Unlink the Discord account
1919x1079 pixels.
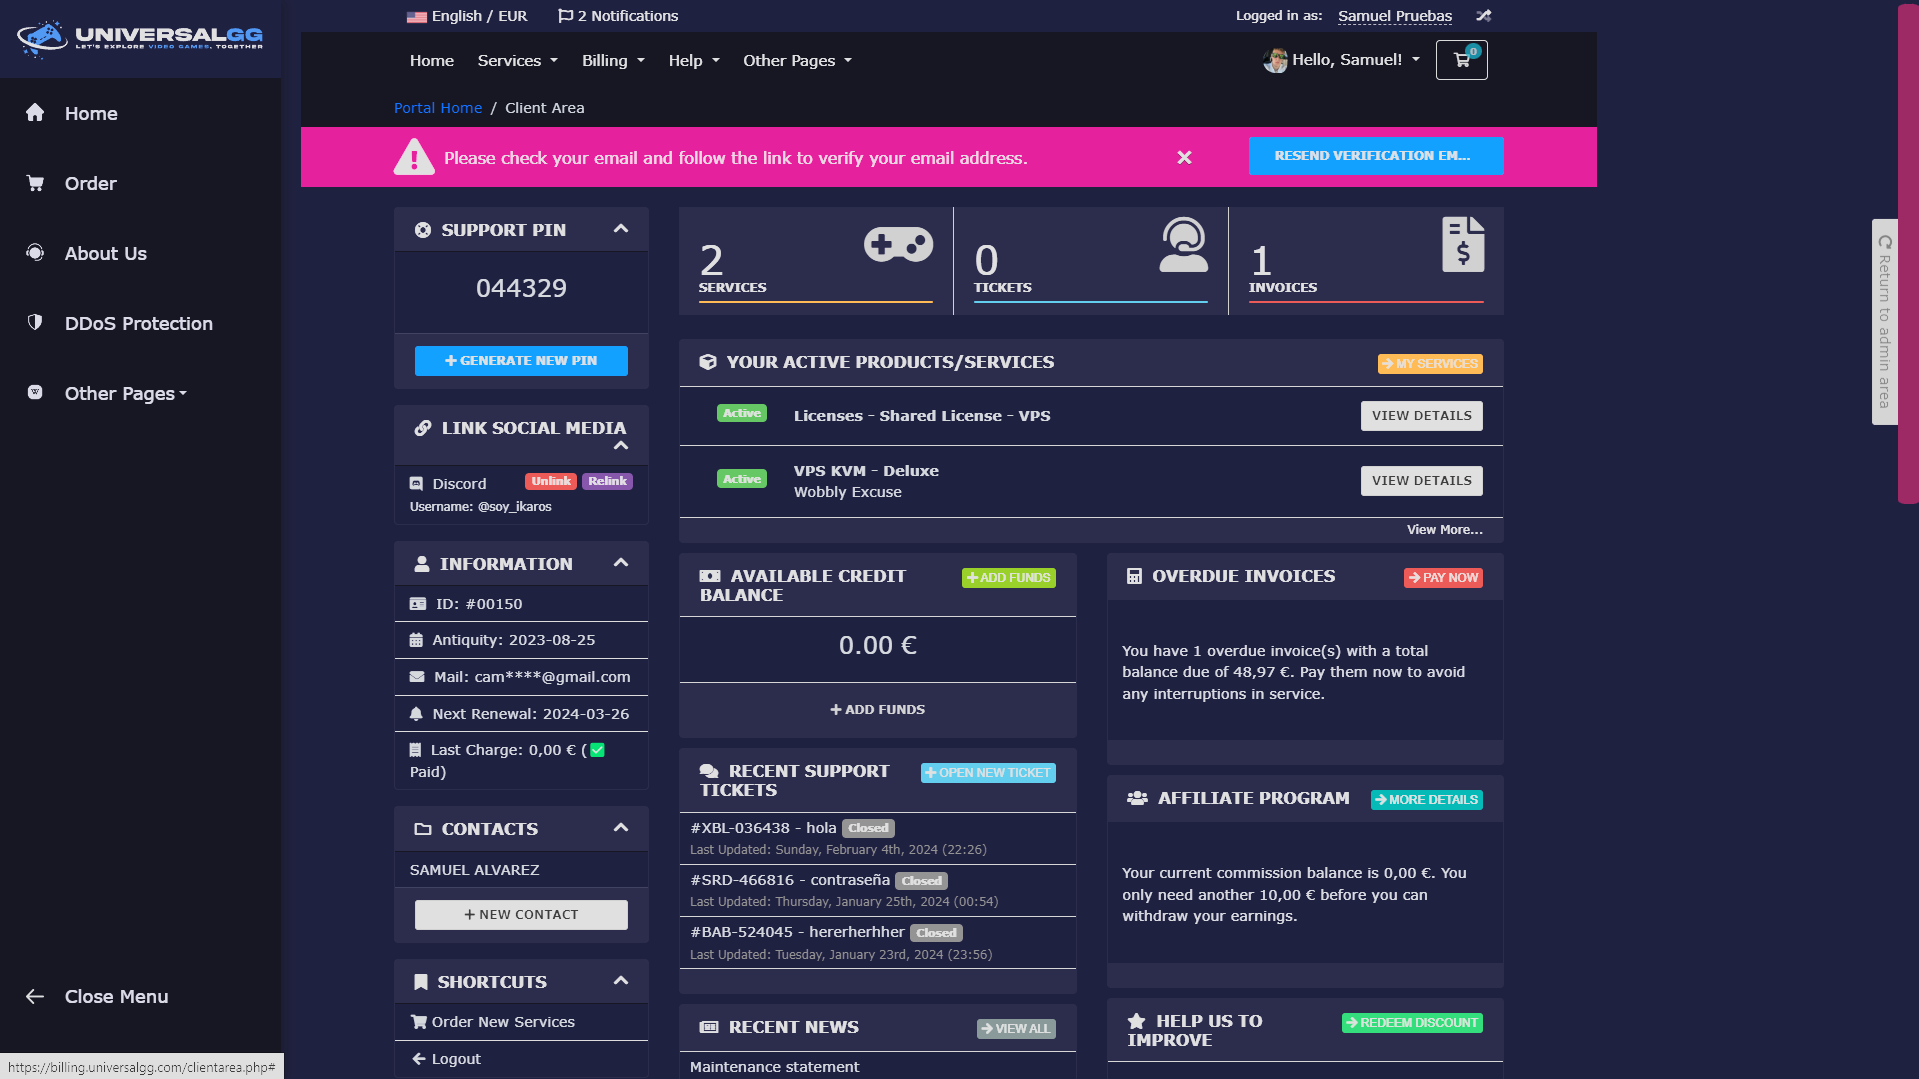550,481
